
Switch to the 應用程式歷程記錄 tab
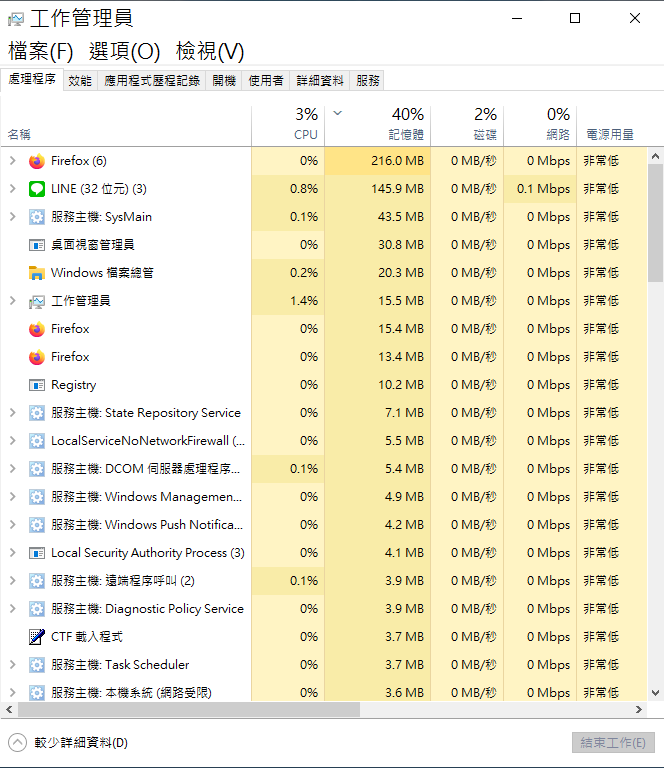(x=152, y=81)
